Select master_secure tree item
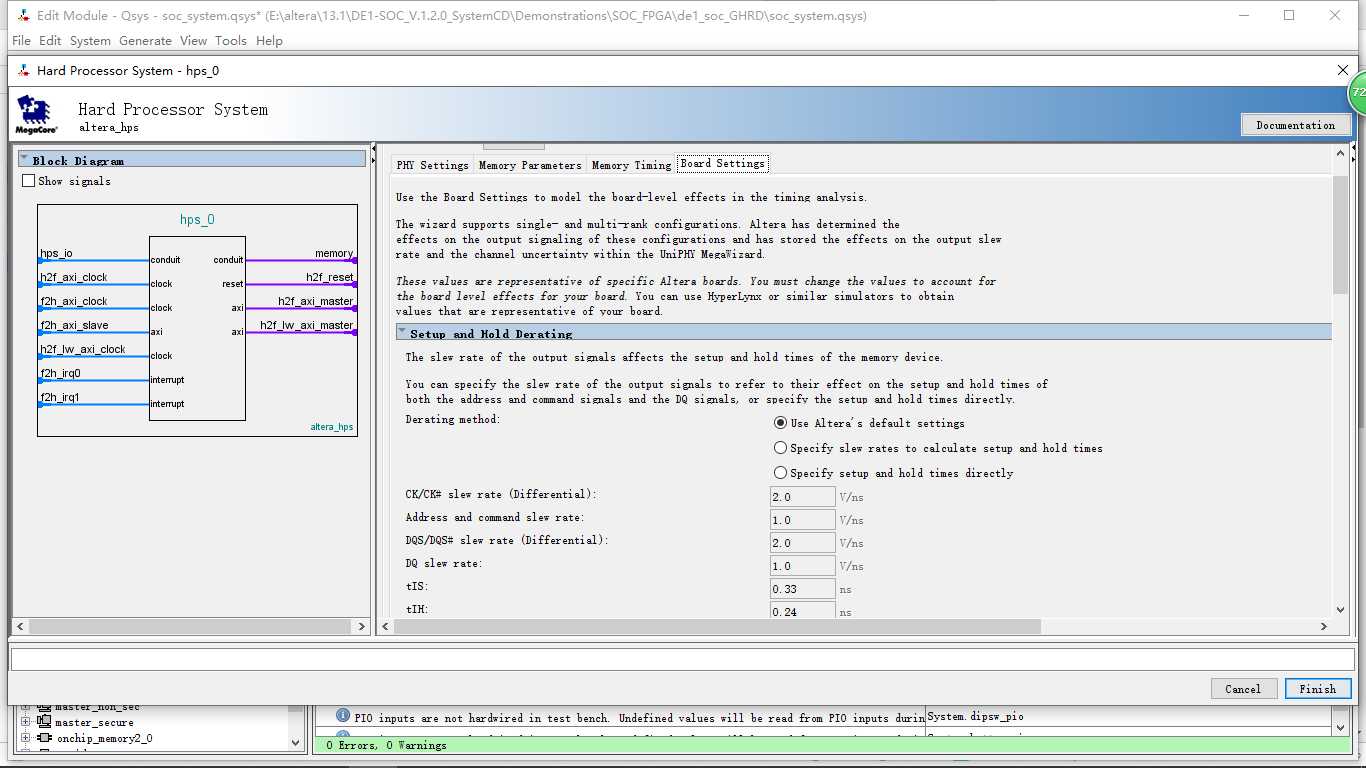This screenshot has height=768, width=1366. (x=94, y=722)
